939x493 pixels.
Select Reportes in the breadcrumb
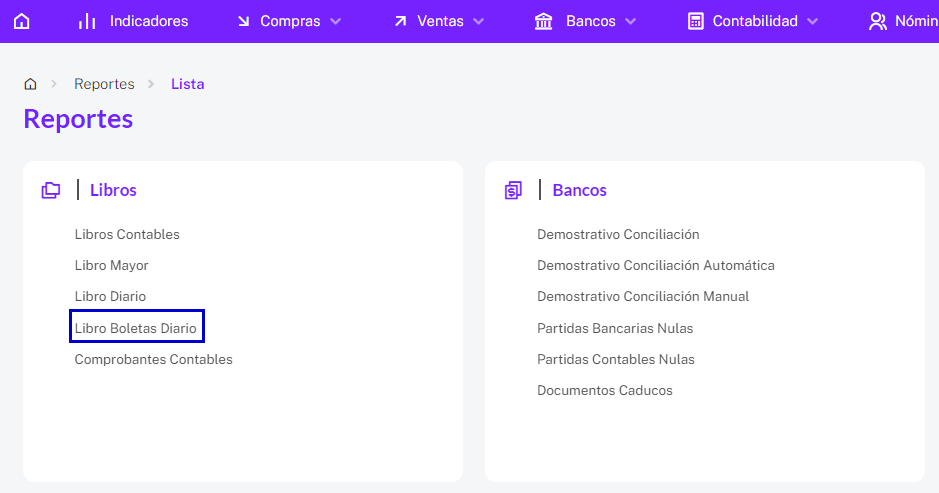click(104, 84)
